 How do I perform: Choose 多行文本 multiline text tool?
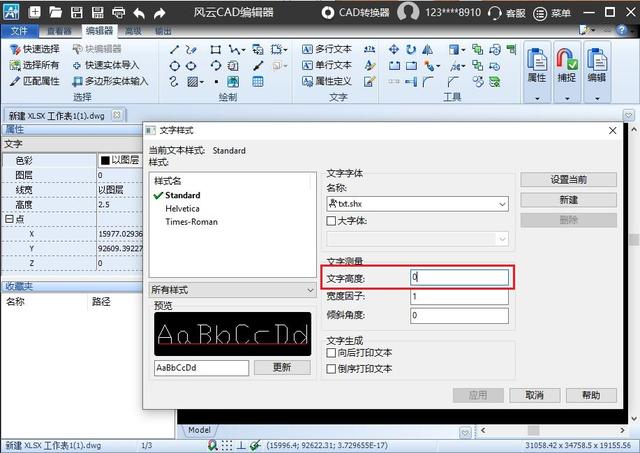point(327,49)
